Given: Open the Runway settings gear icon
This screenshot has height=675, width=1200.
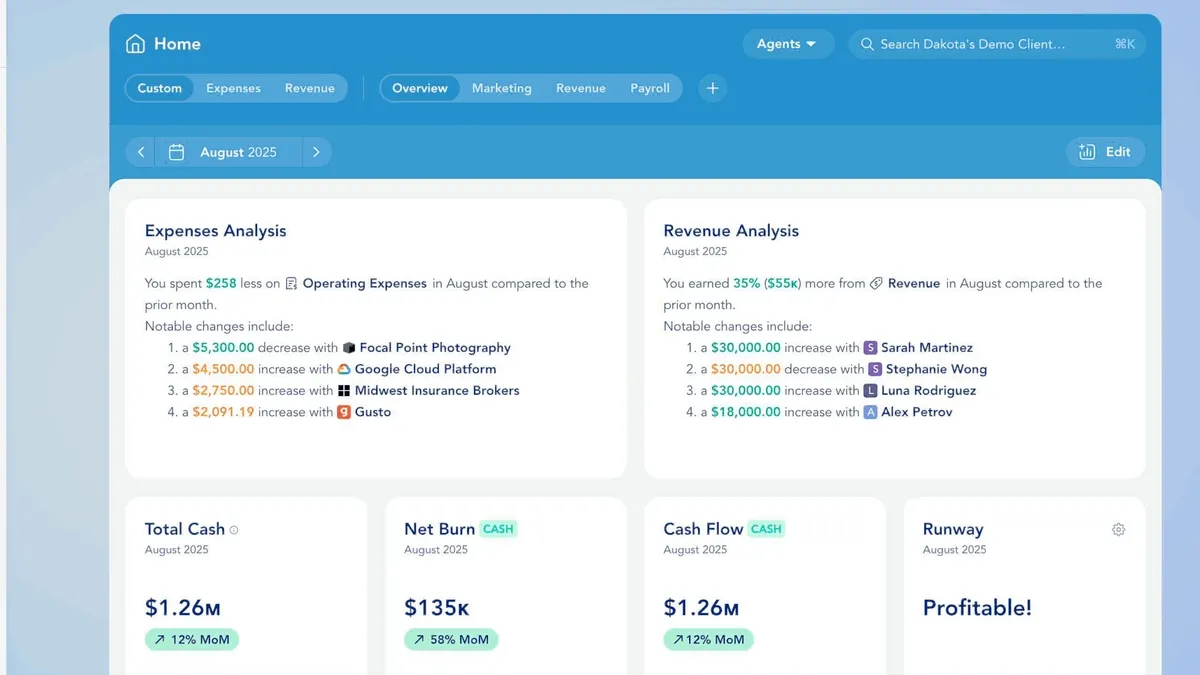Looking at the screenshot, I should point(1118,530).
